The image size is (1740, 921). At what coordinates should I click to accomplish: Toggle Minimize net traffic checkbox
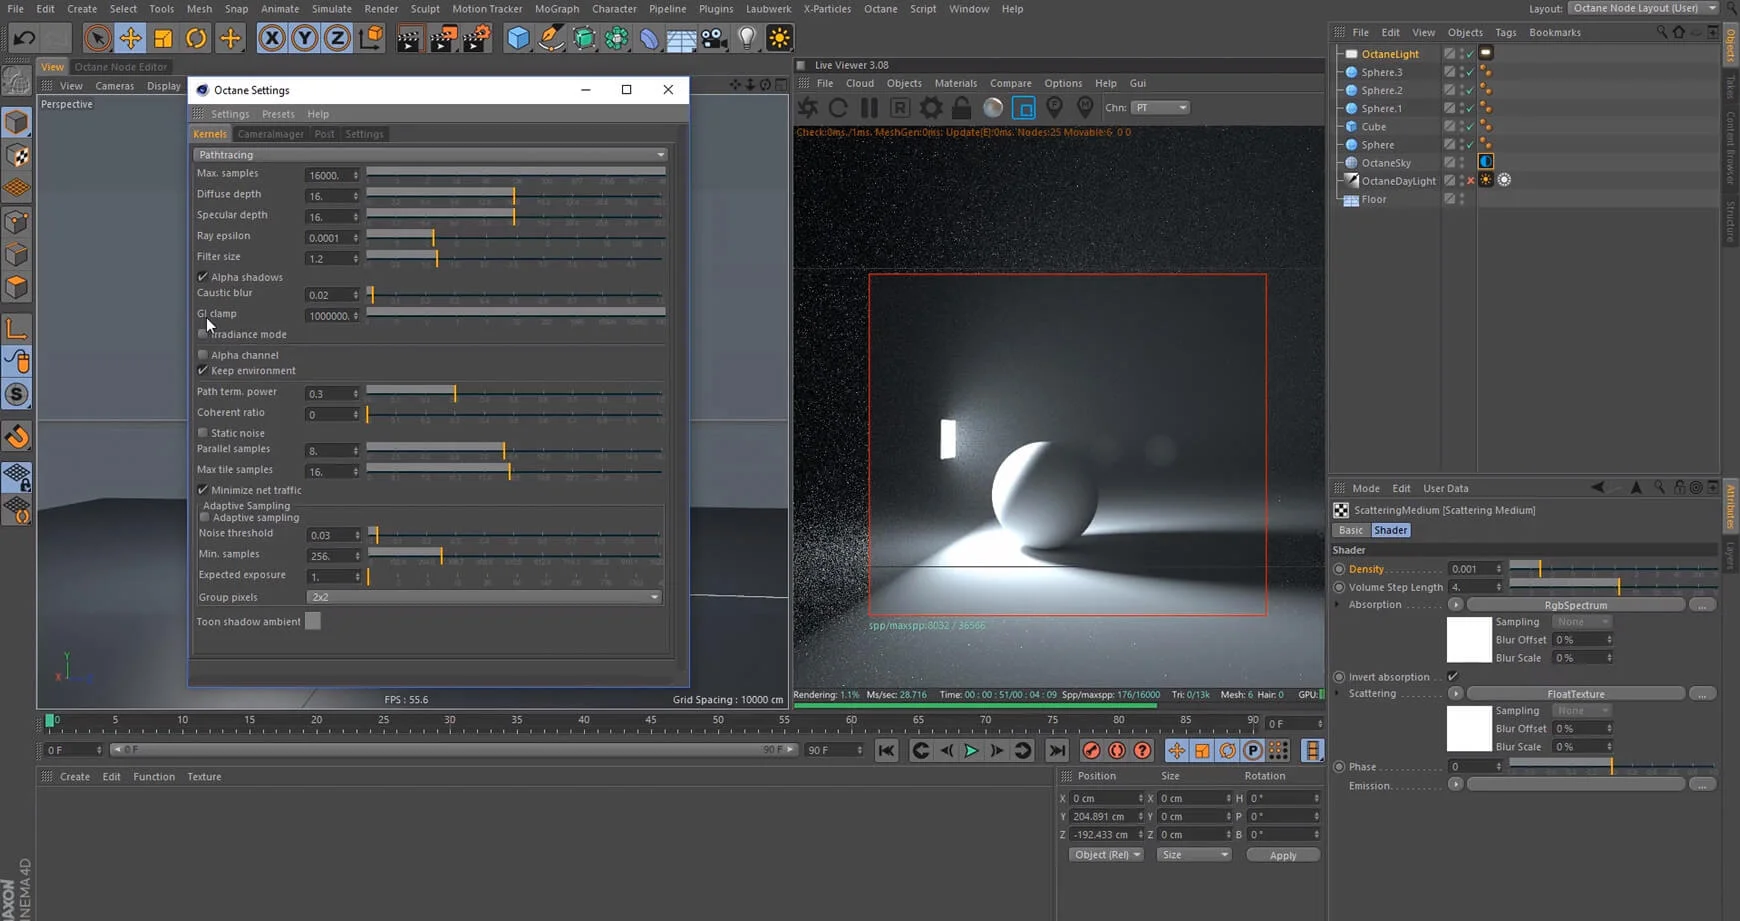(x=203, y=490)
